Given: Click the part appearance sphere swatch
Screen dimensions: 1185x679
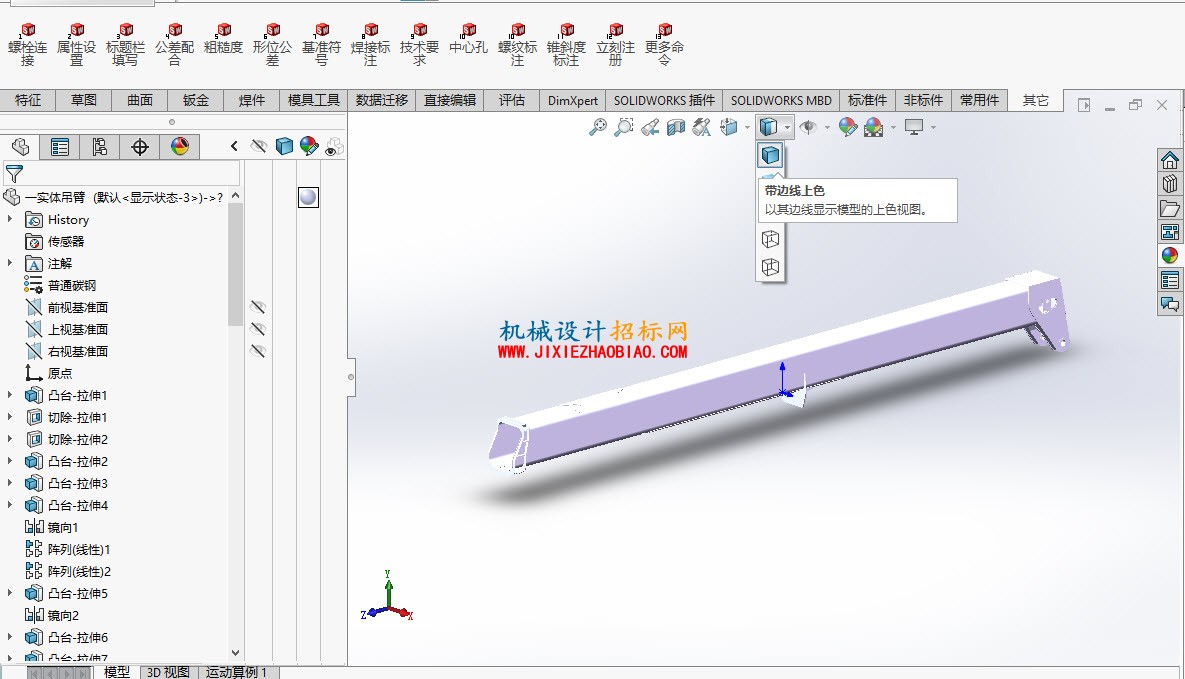Looking at the screenshot, I should click(308, 197).
